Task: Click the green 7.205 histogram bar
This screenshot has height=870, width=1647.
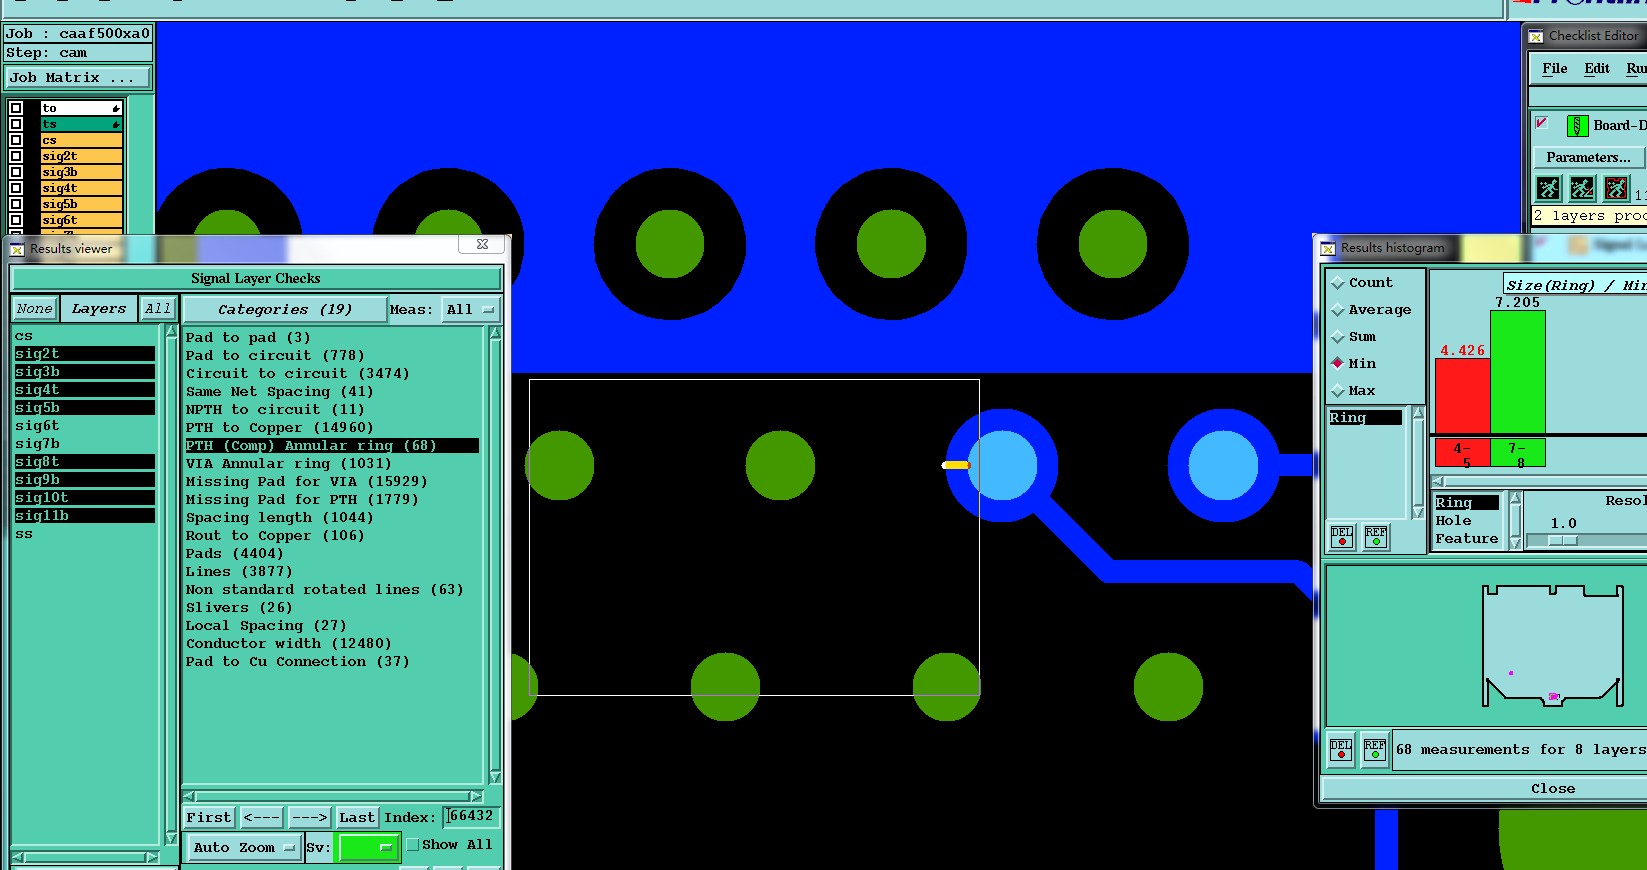Action: click(x=1518, y=372)
